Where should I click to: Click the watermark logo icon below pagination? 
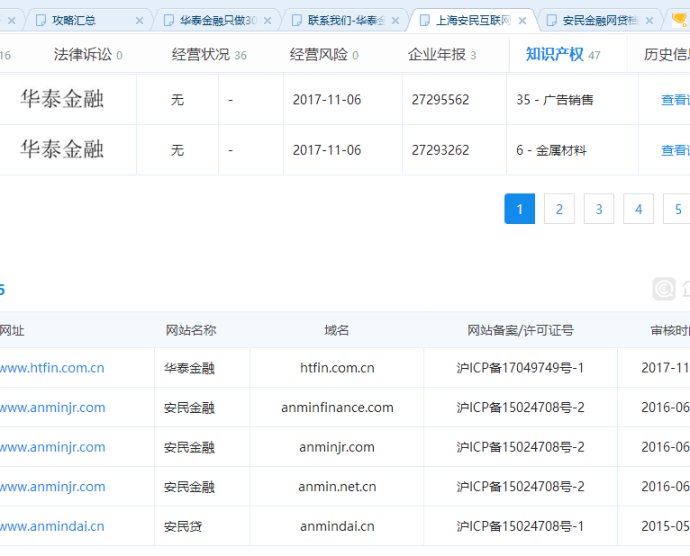(x=664, y=289)
